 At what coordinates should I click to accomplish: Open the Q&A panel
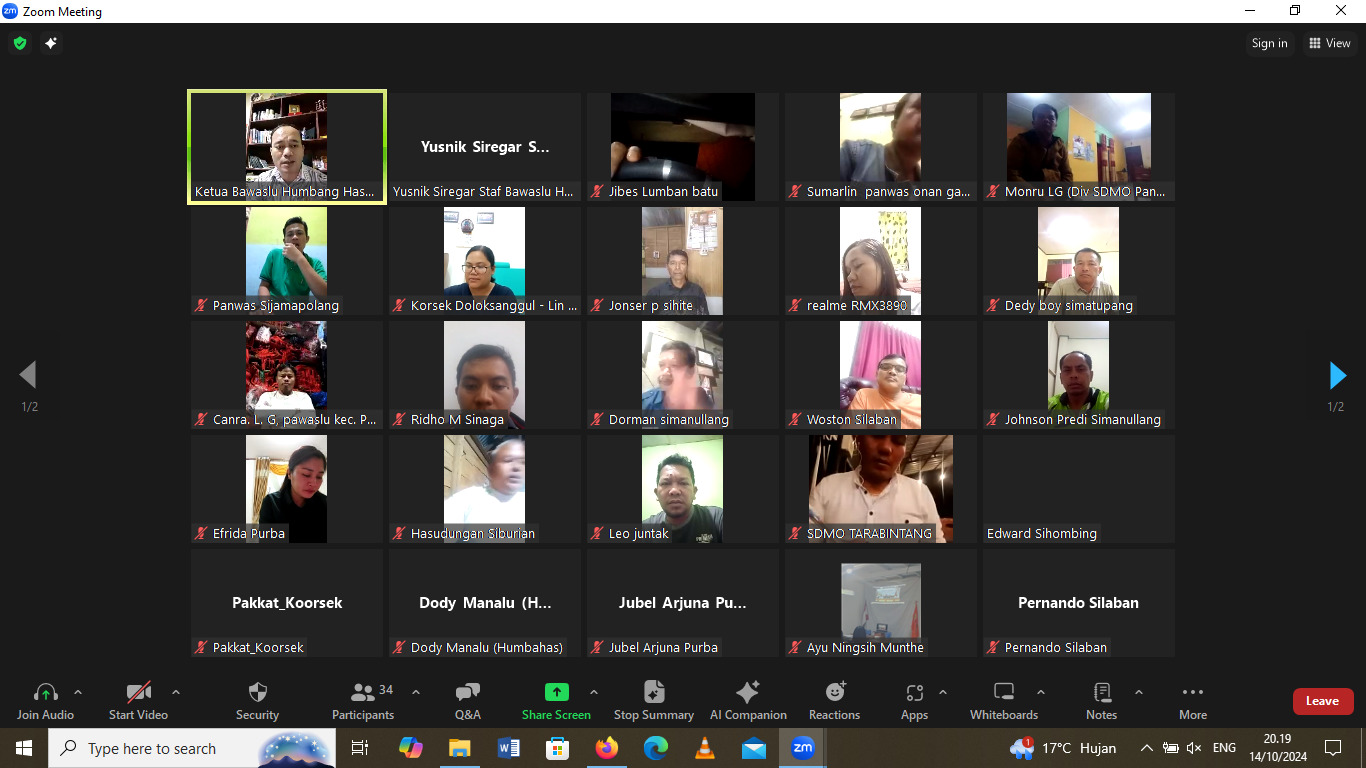(467, 700)
